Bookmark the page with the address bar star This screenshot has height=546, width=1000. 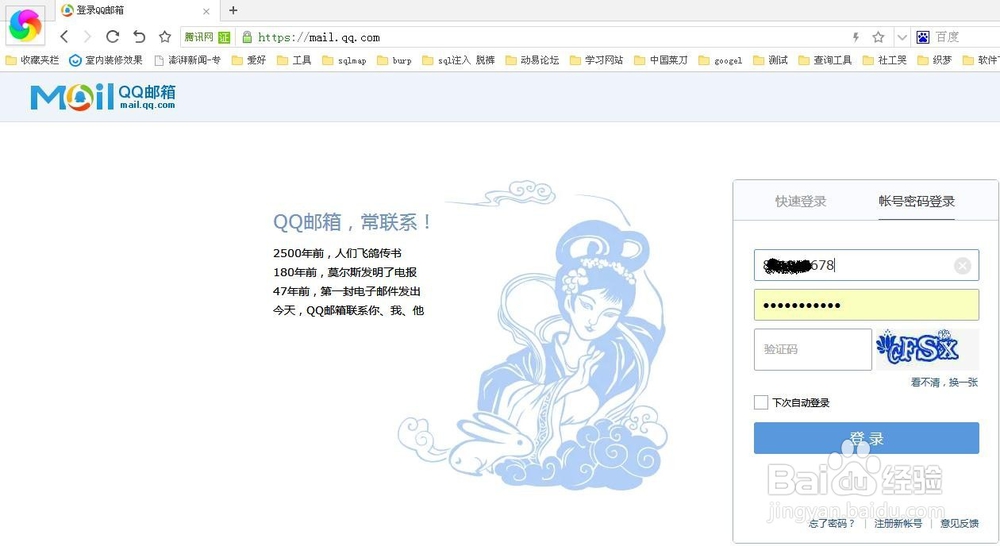(878, 37)
